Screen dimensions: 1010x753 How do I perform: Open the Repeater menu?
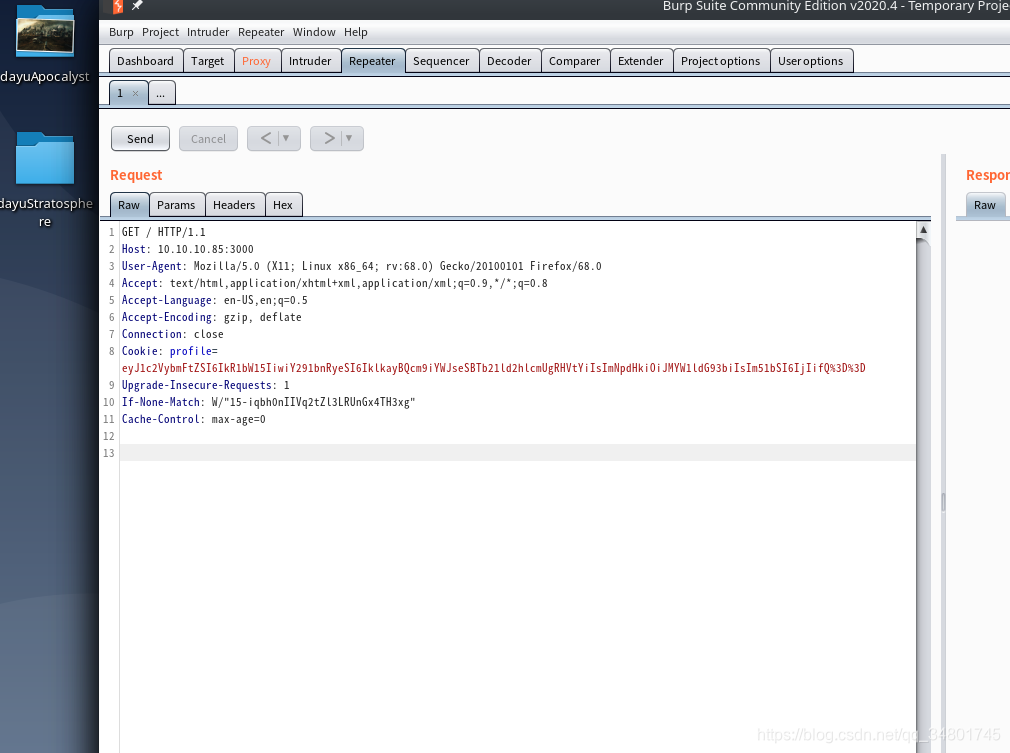[261, 32]
